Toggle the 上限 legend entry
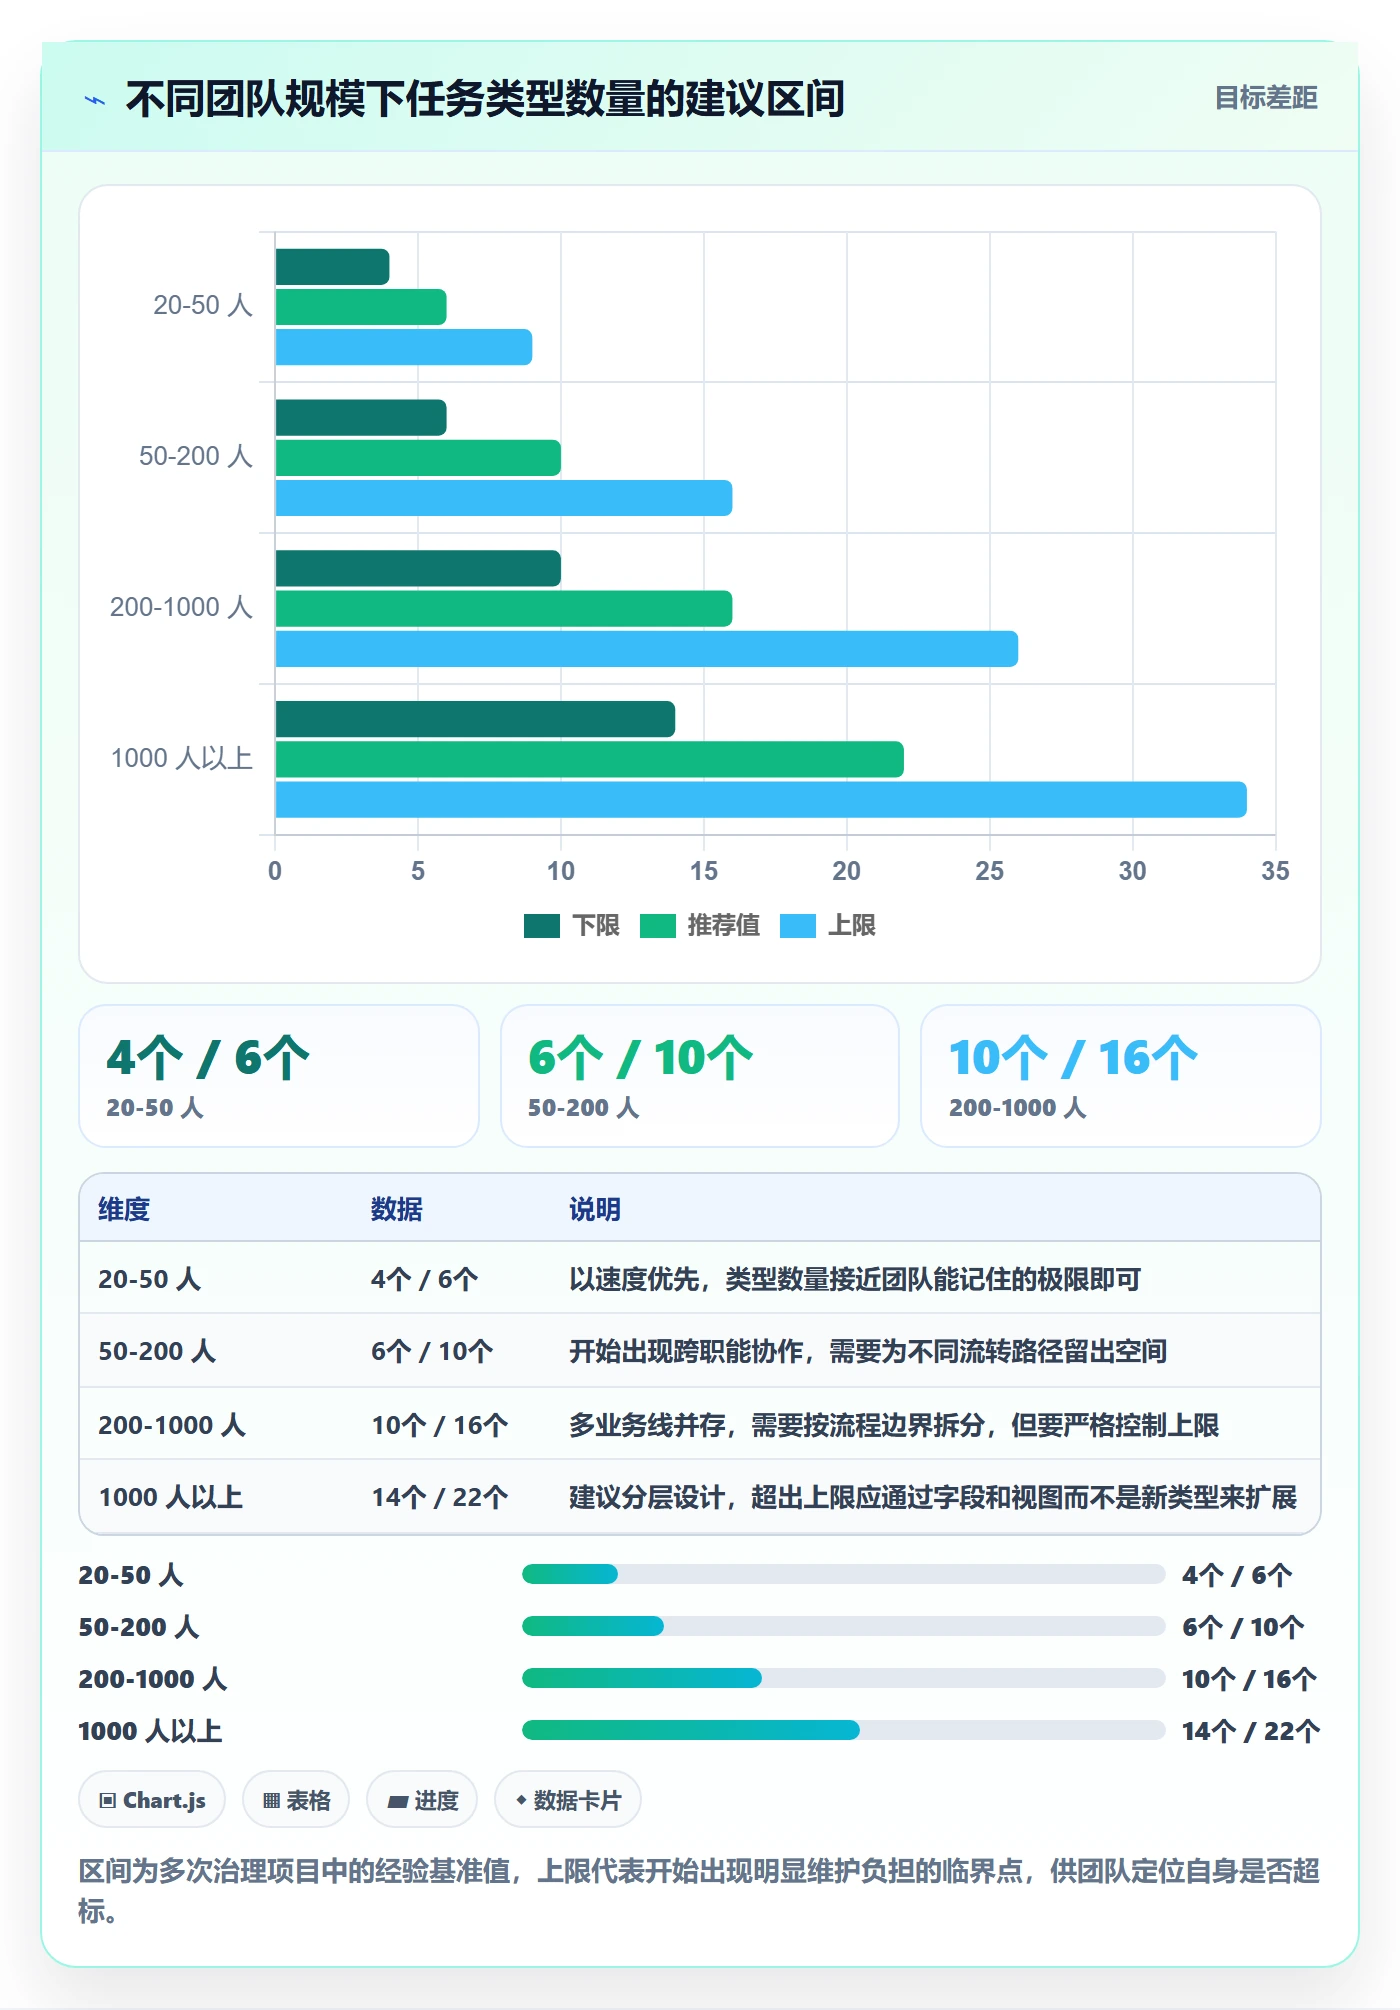Viewport: 1400px width, 2010px height. point(828,926)
